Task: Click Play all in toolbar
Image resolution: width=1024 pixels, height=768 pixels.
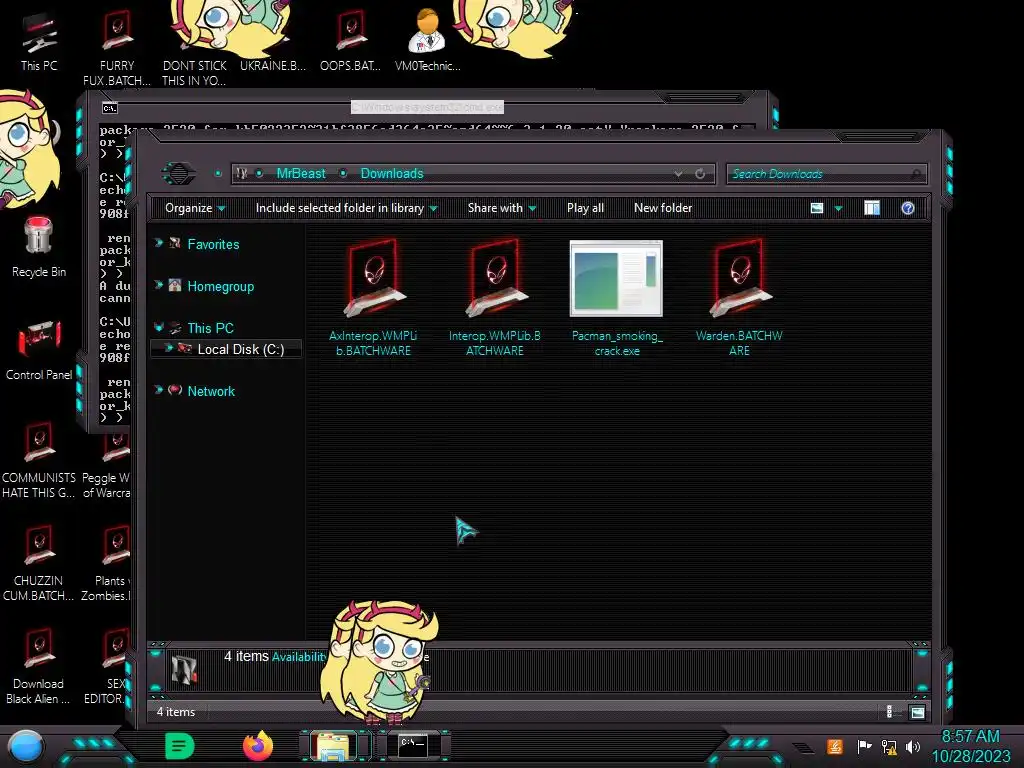Action: (585, 208)
